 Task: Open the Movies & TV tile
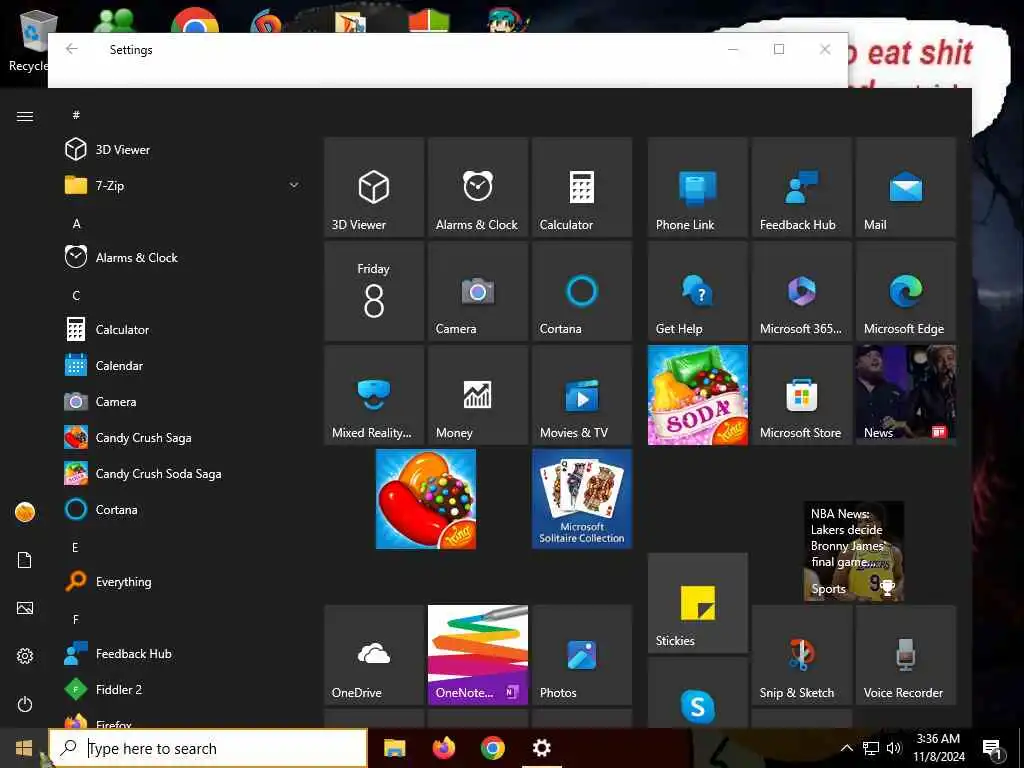582,395
